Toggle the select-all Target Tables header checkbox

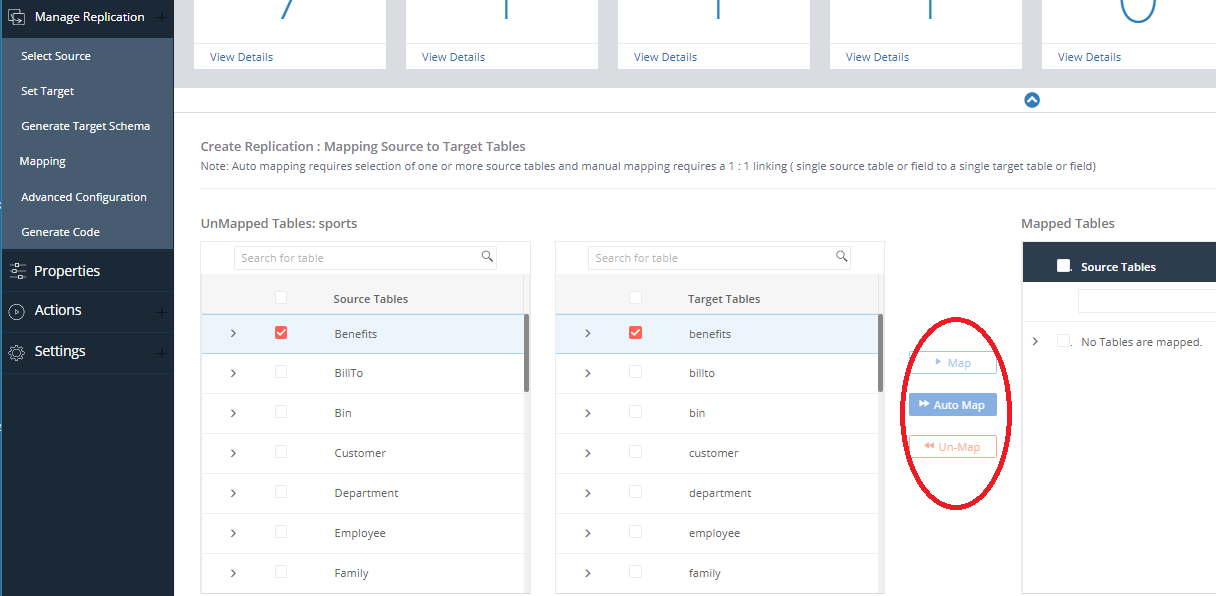pyautogui.click(x=635, y=298)
